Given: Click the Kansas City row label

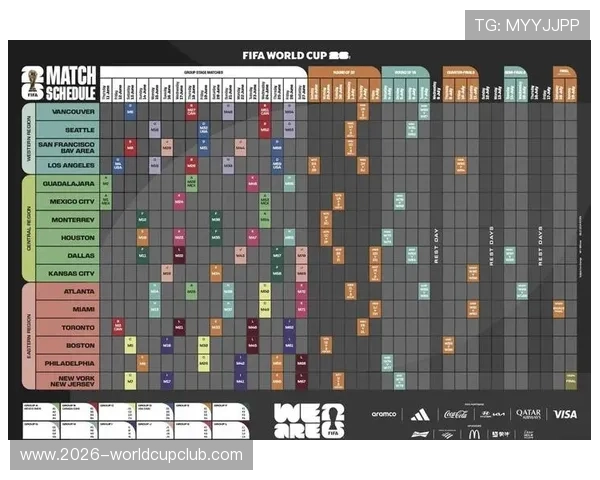Looking at the screenshot, I should click(x=68, y=273).
